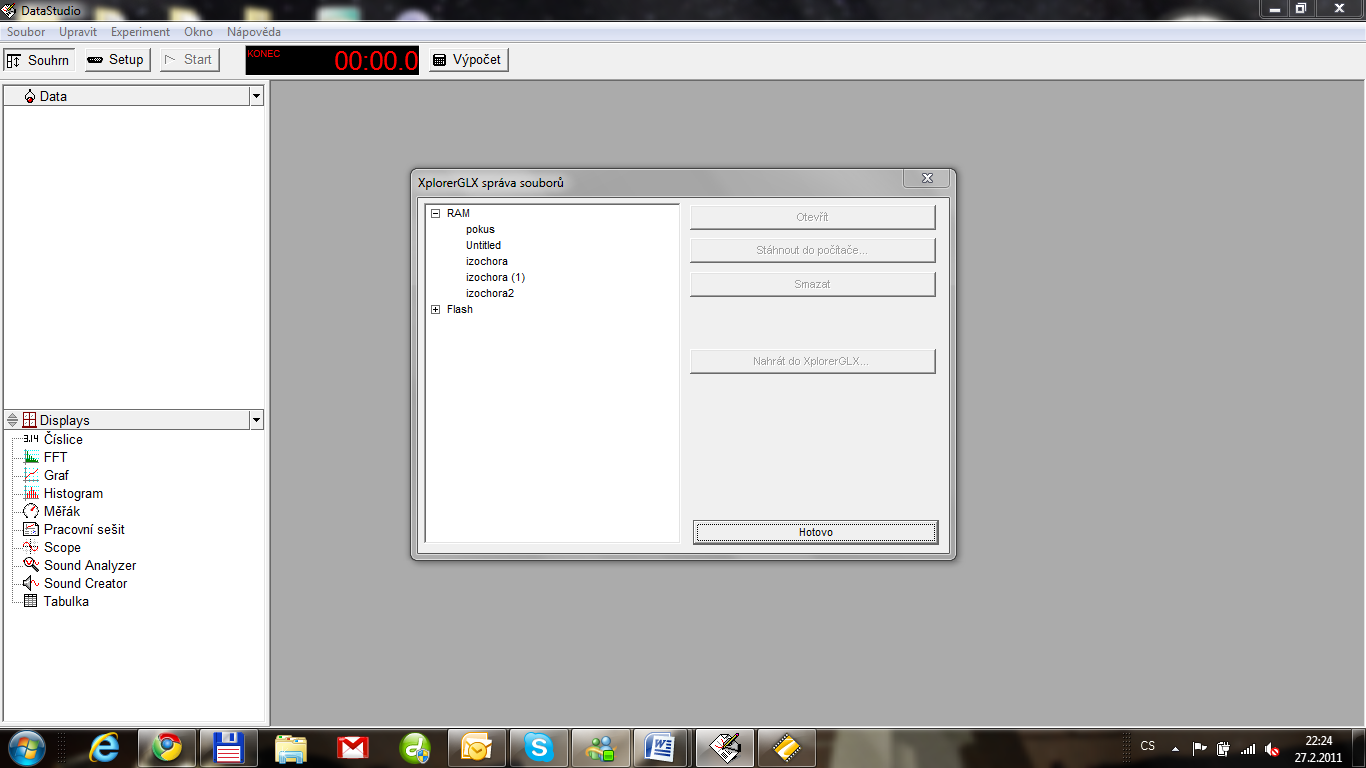Open the Pracovní sešit workbook icon

tap(31, 529)
